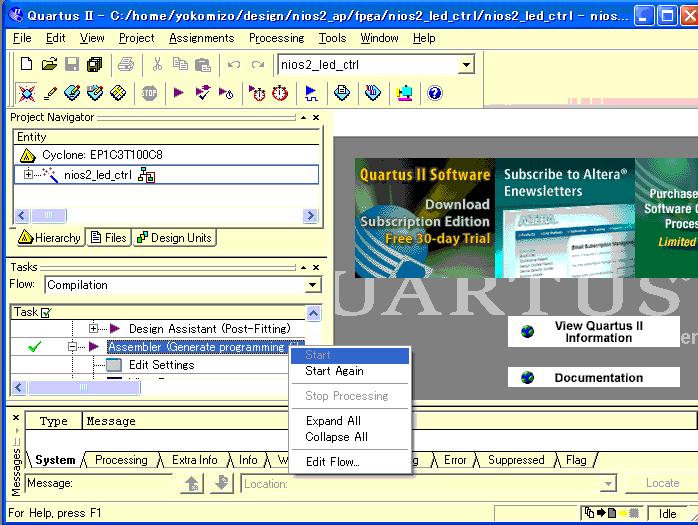The image size is (698, 525).
Task: Select the Extra Info messages tab
Action: [195, 460]
